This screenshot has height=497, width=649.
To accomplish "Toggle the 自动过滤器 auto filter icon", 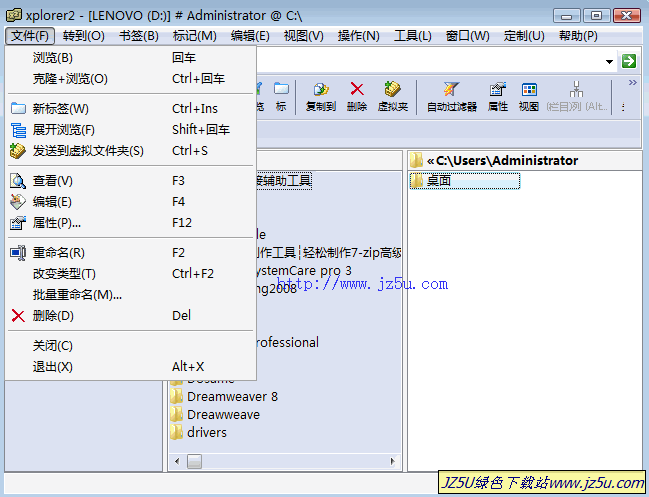I will 451,96.
